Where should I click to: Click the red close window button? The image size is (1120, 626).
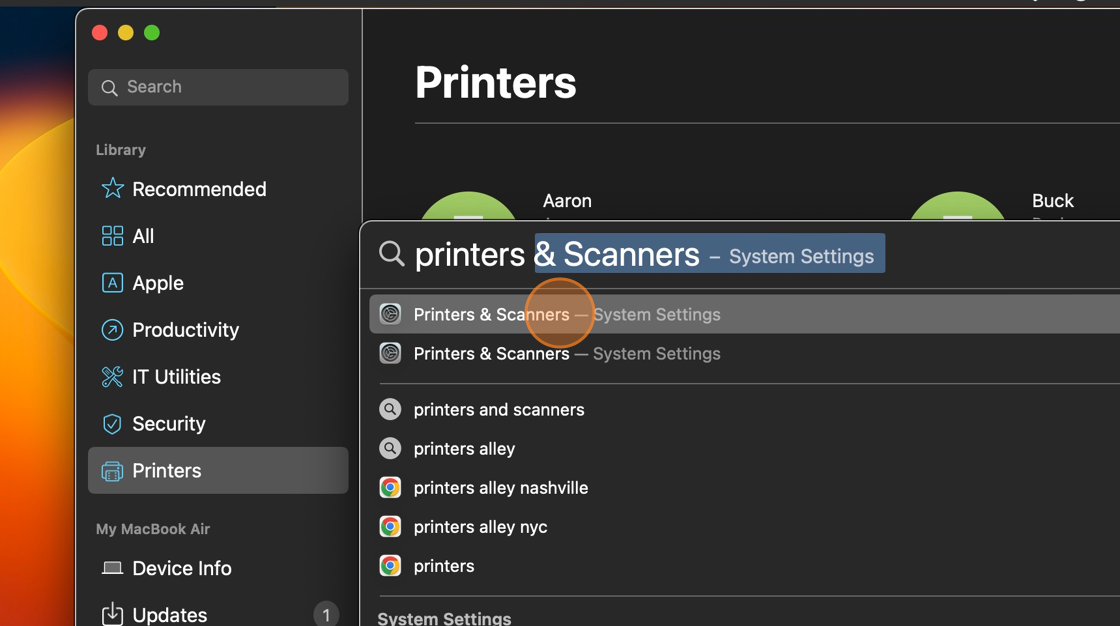tap(100, 33)
